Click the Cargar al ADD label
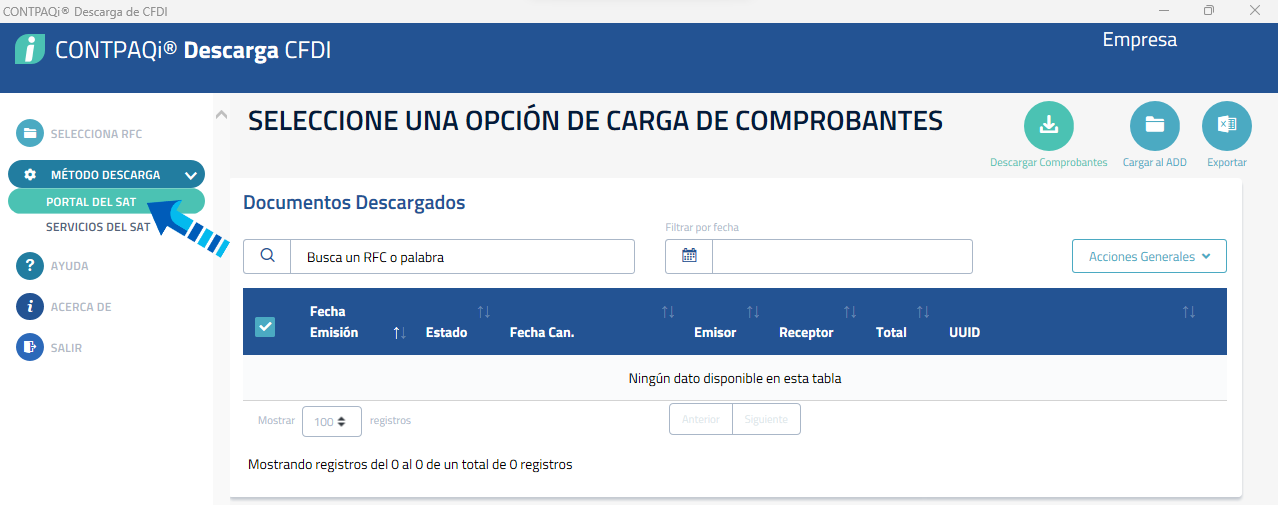The image size is (1278, 505). point(1155,162)
